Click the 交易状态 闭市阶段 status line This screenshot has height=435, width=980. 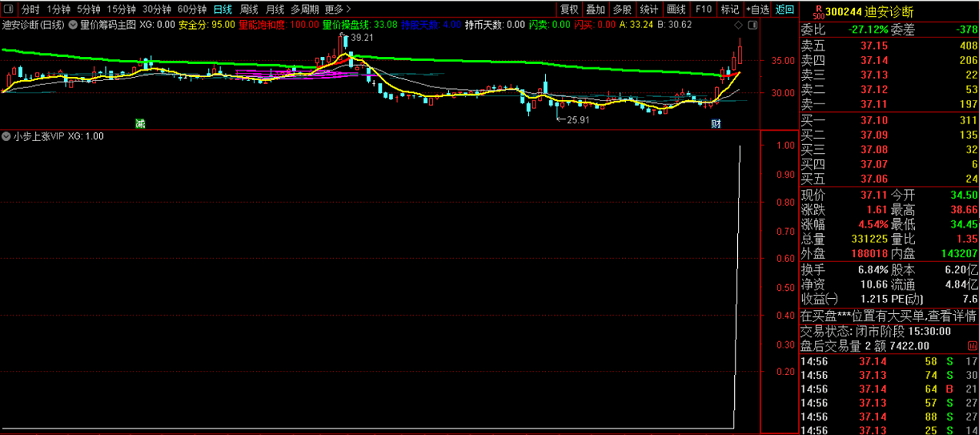tap(876, 331)
